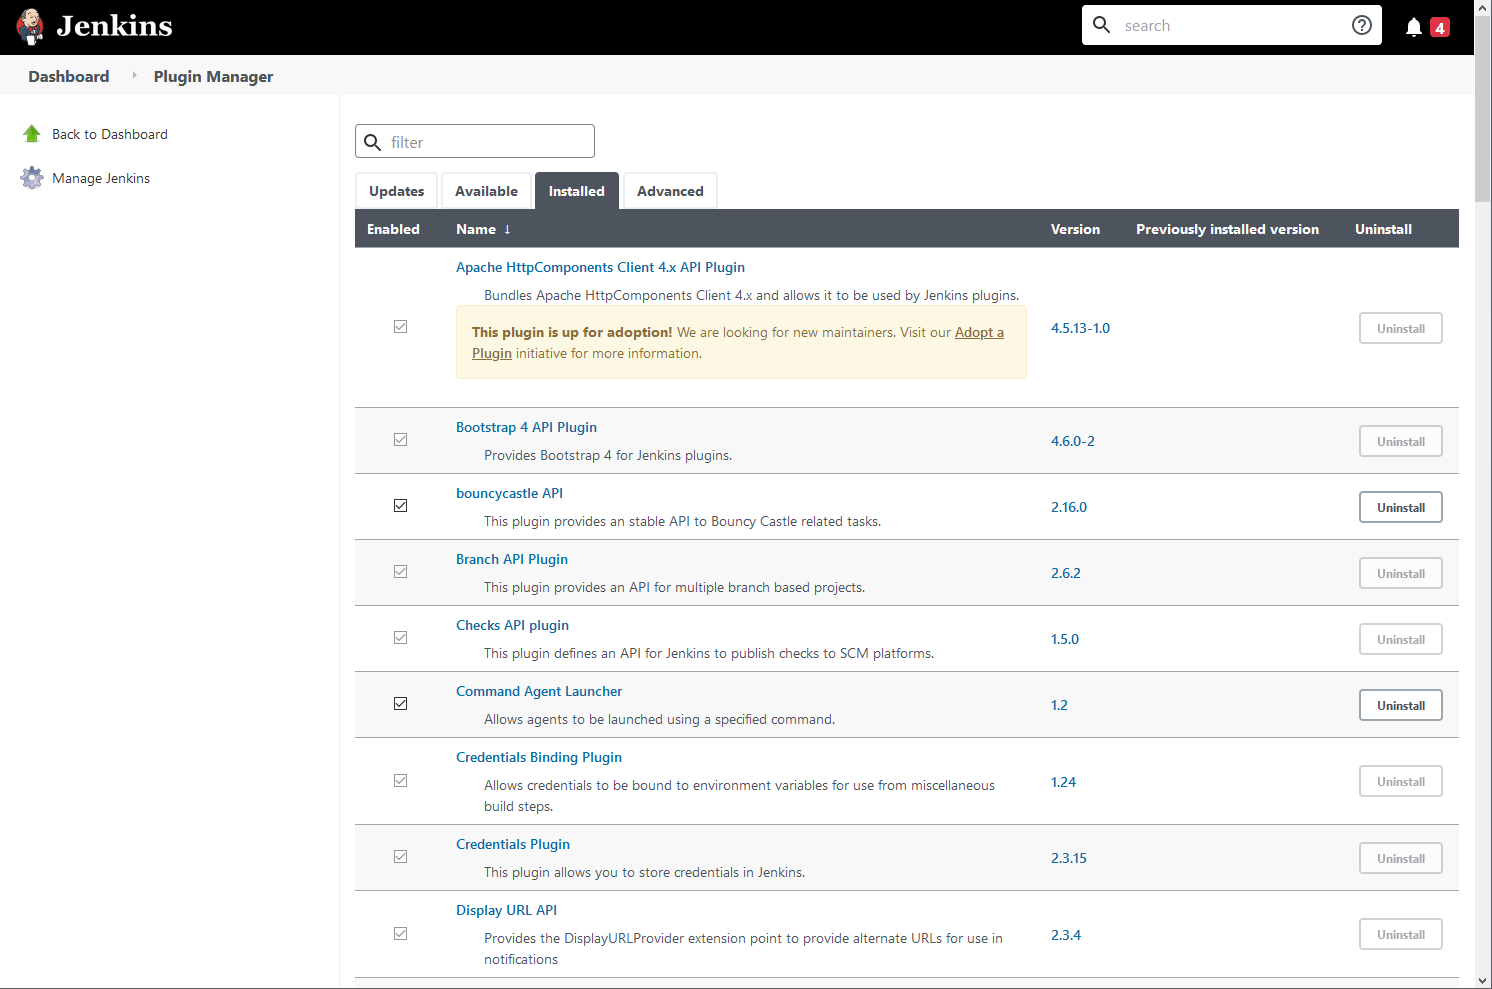Toggle Branch API Plugin checkbox
Viewport: 1492px width, 989px height.
(400, 572)
